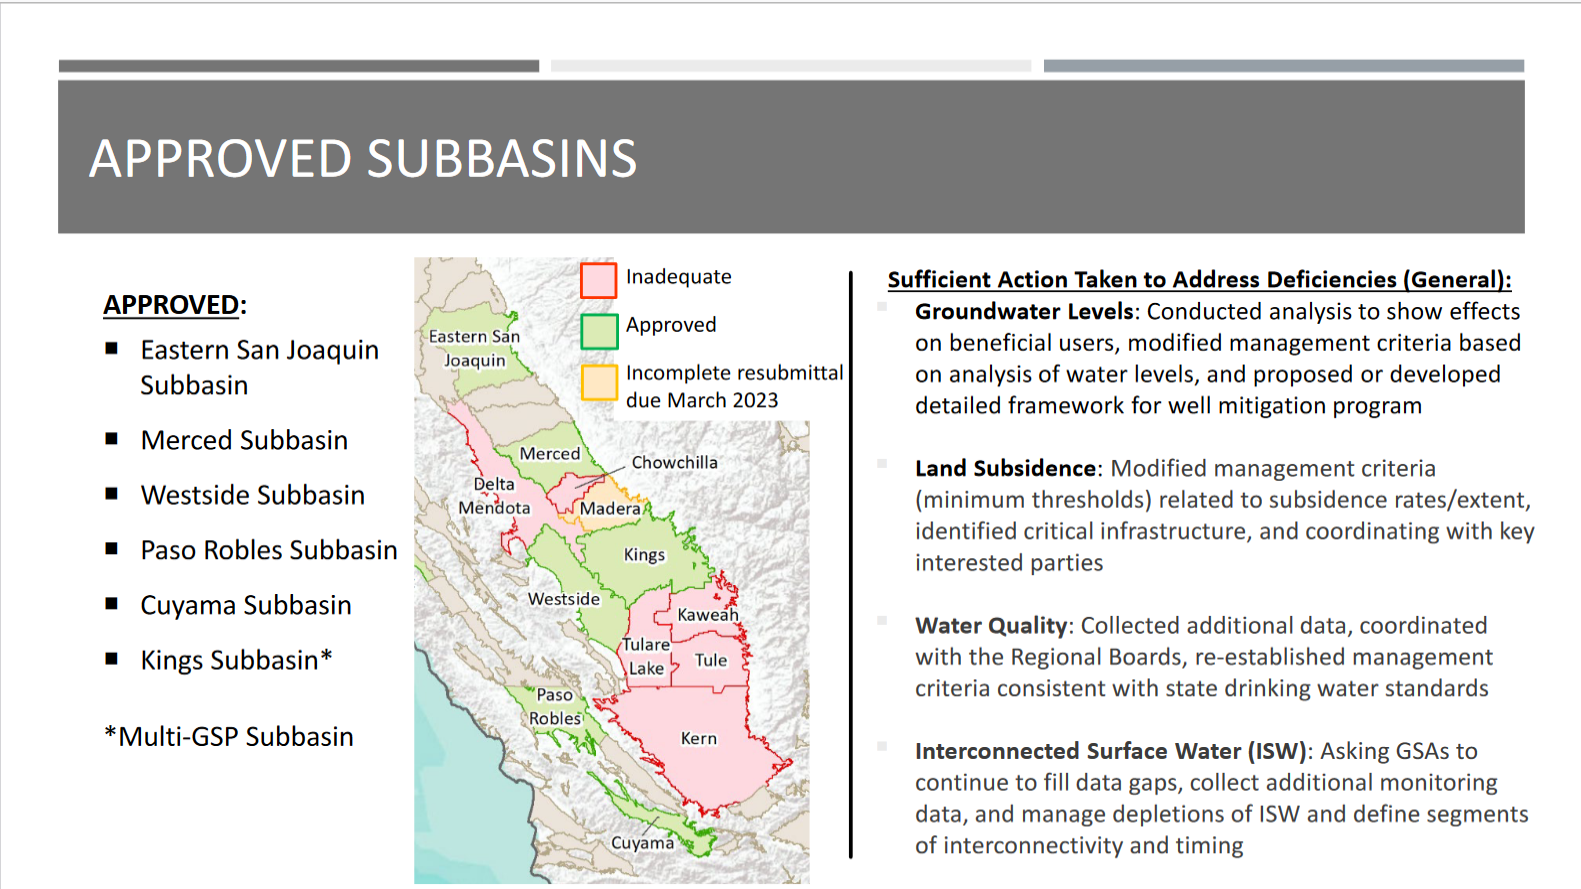Click the Chowchilla map label

tap(674, 462)
